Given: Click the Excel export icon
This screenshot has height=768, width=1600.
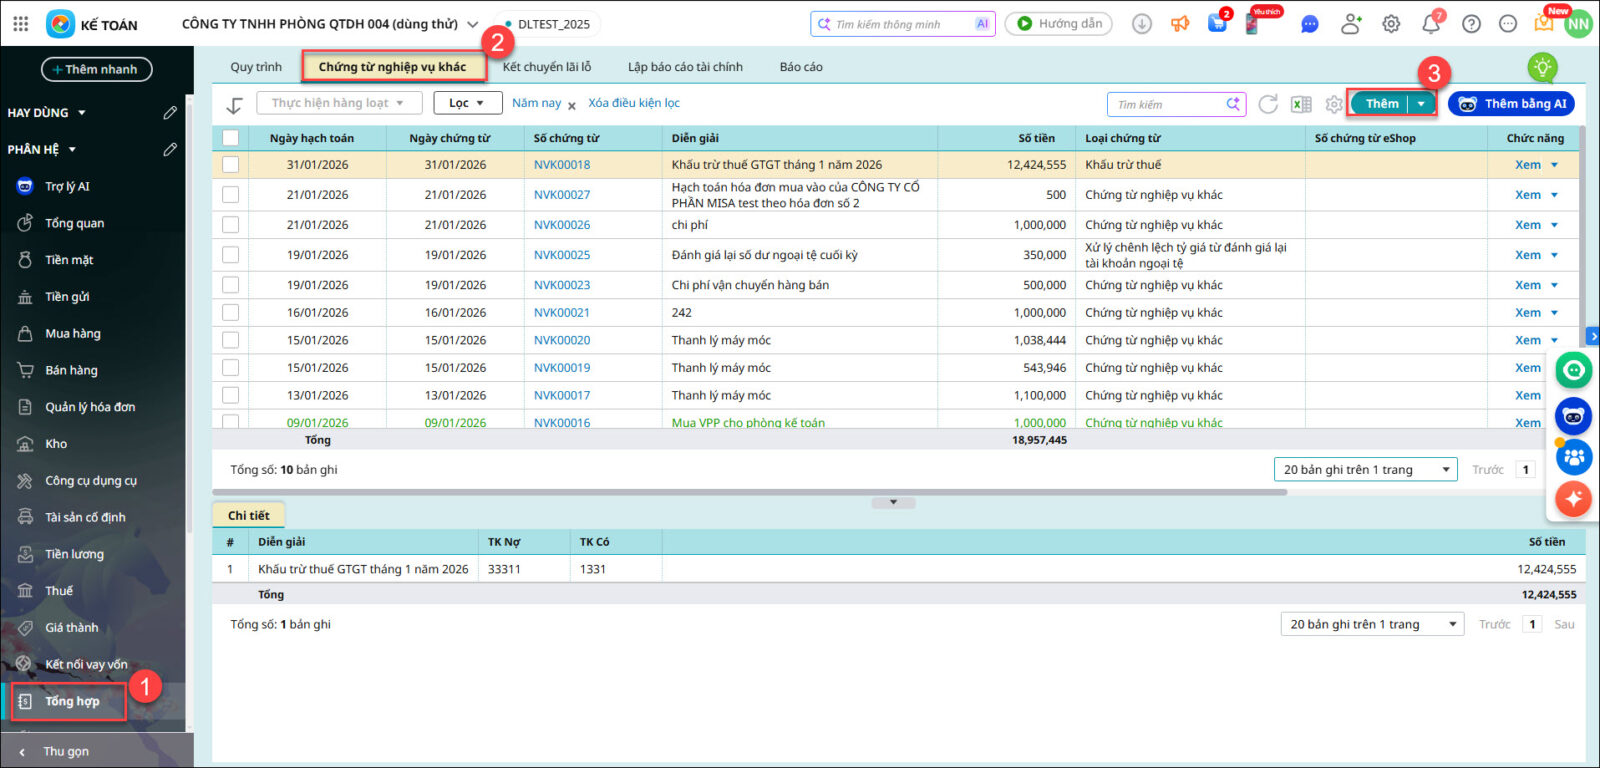Looking at the screenshot, I should point(1301,104).
